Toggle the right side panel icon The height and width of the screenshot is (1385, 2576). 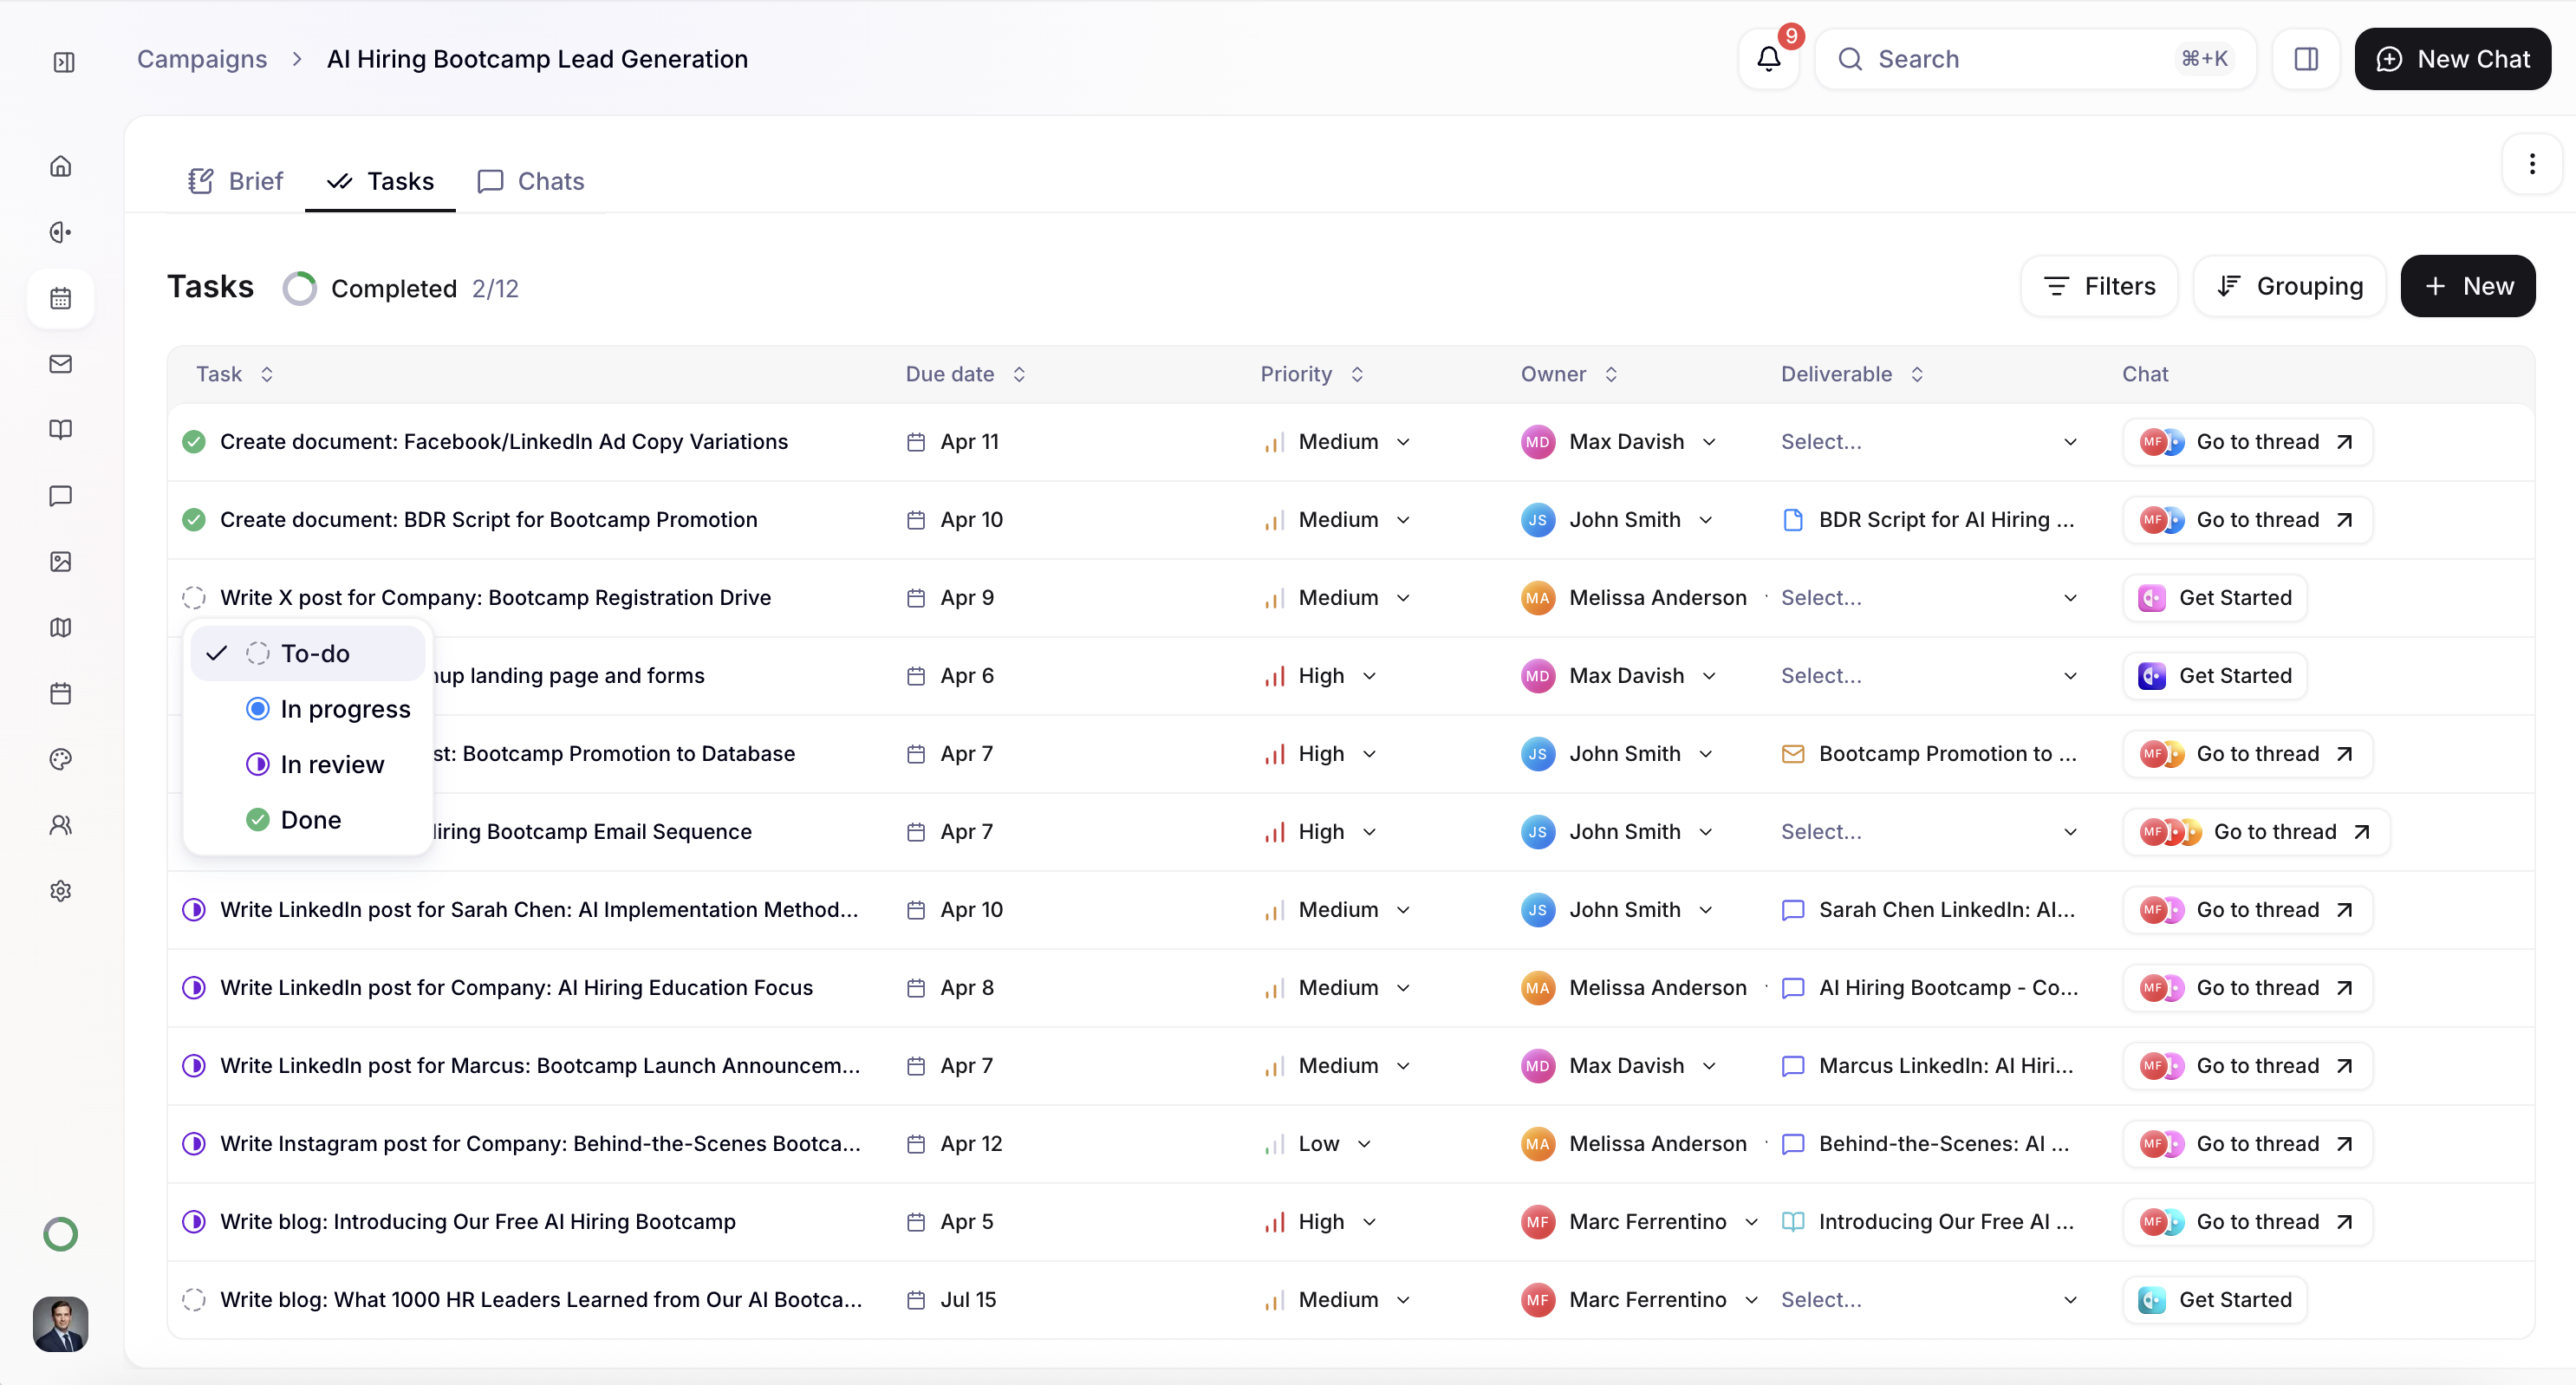[x=2306, y=59]
